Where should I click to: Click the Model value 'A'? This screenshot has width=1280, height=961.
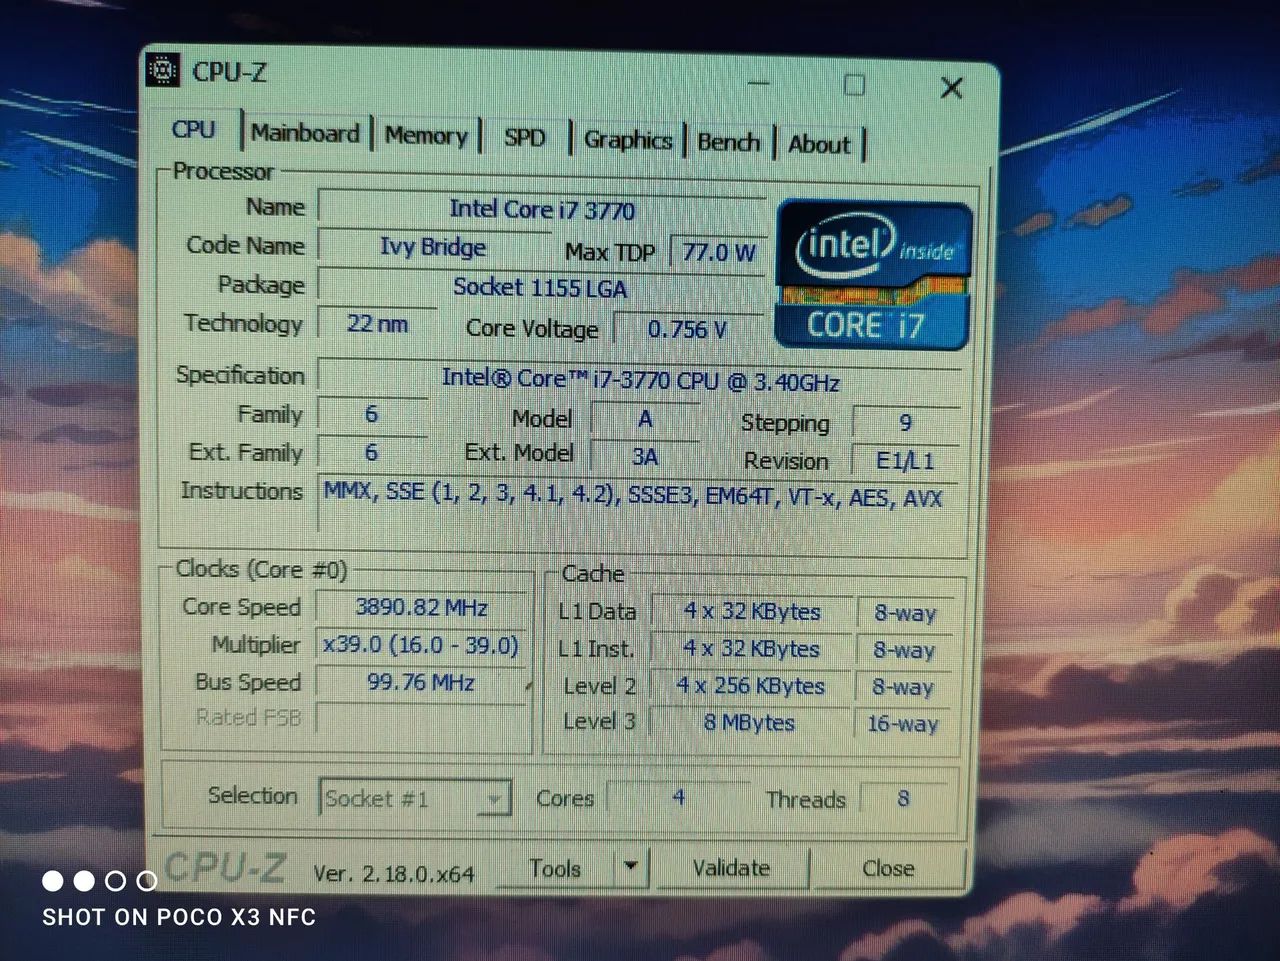645,419
